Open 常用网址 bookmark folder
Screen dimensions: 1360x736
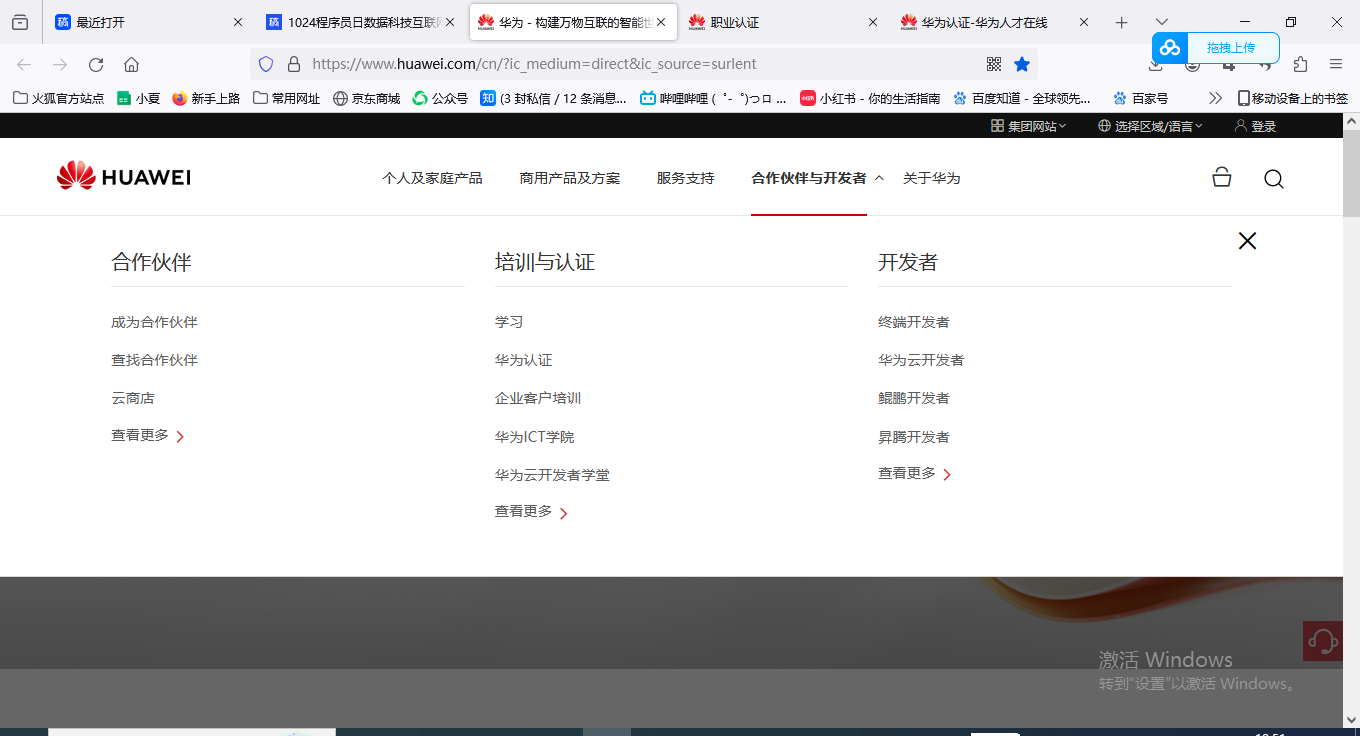(286, 98)
